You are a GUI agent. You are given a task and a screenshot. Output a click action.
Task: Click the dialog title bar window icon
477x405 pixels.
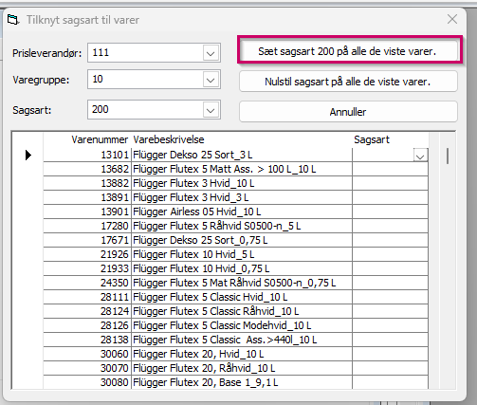click(13, 20)
